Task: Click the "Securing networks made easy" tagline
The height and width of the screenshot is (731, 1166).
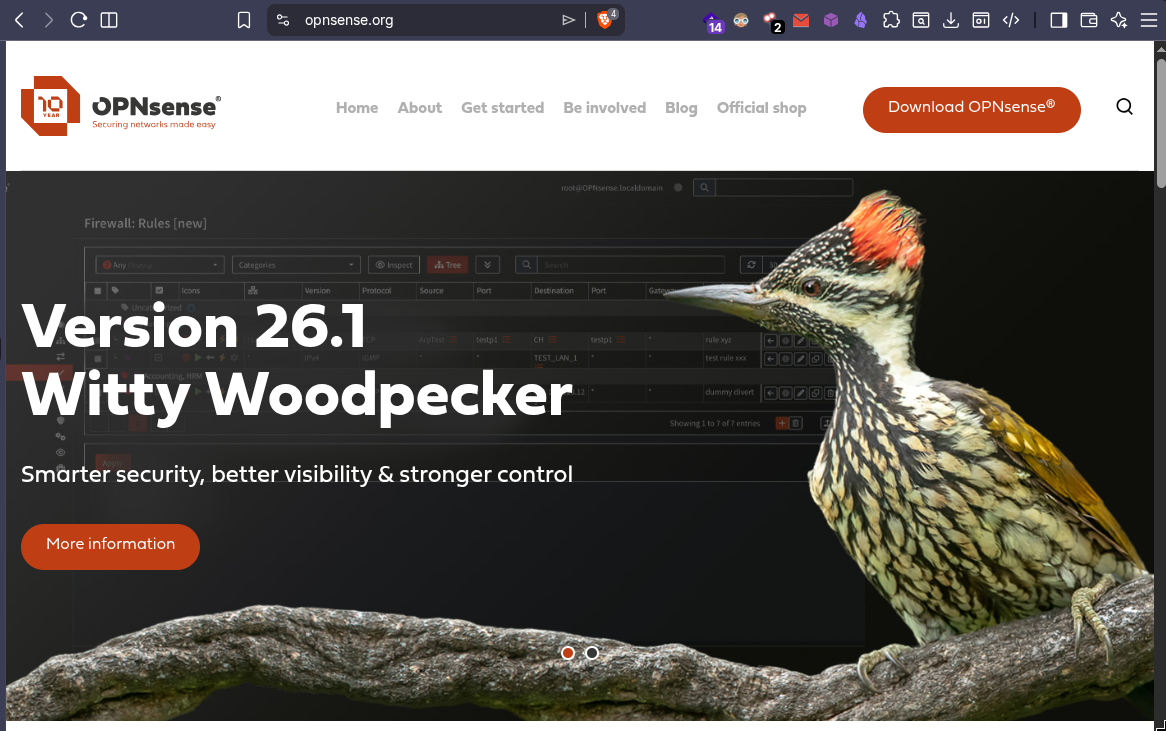Action: (x=154, y=125)
